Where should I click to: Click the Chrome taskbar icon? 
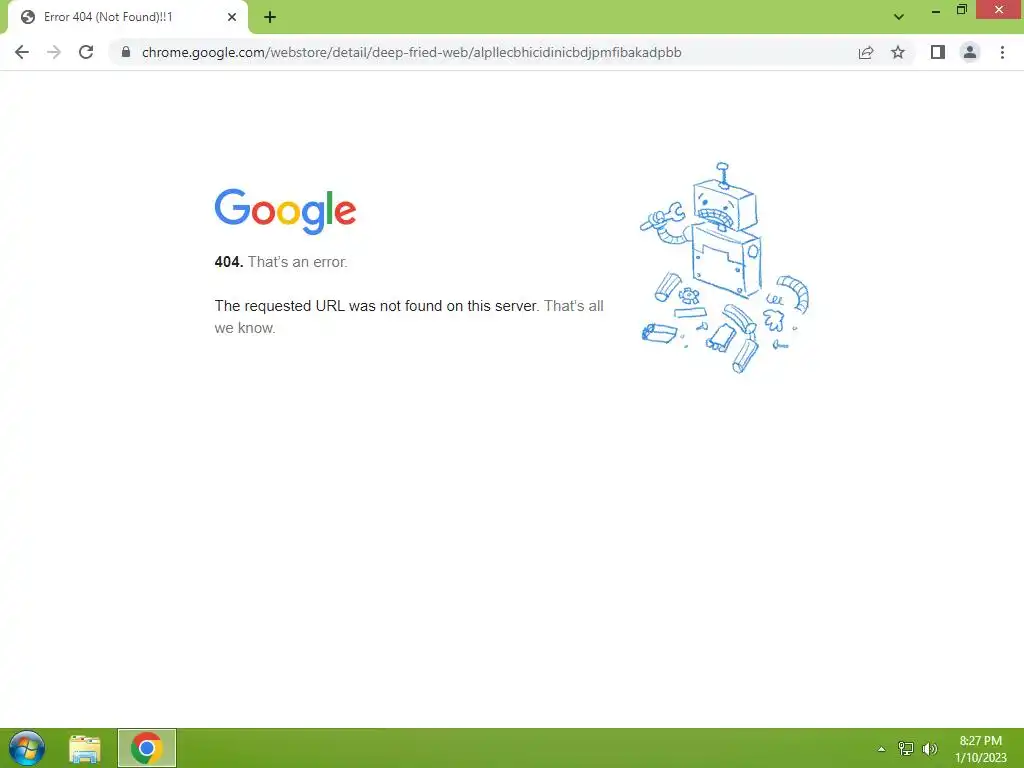click(x=147, y=748)
